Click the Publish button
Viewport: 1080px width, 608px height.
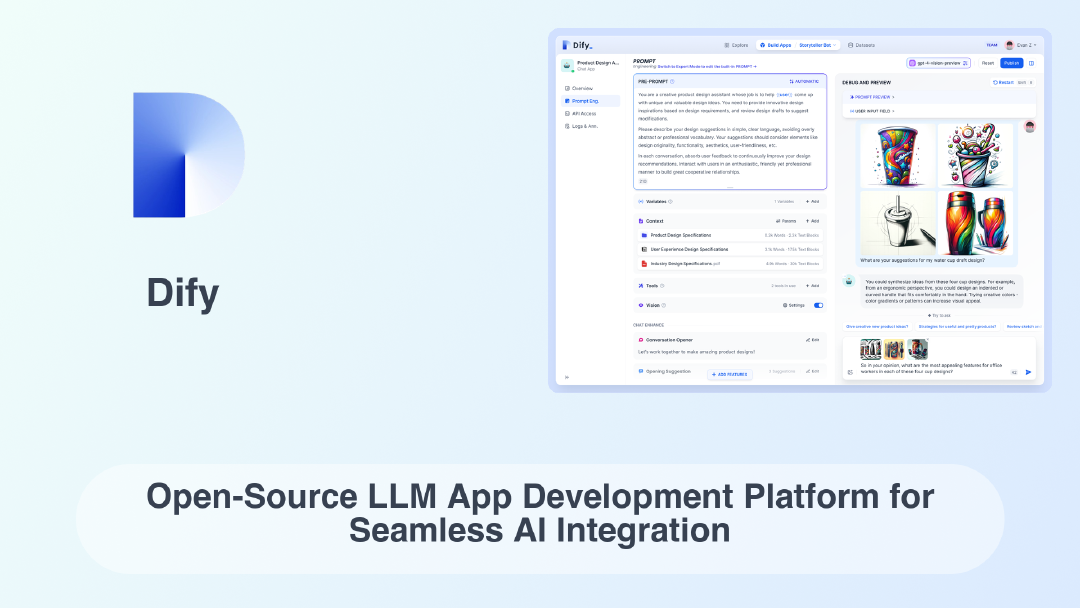(x=1011, y=63)
